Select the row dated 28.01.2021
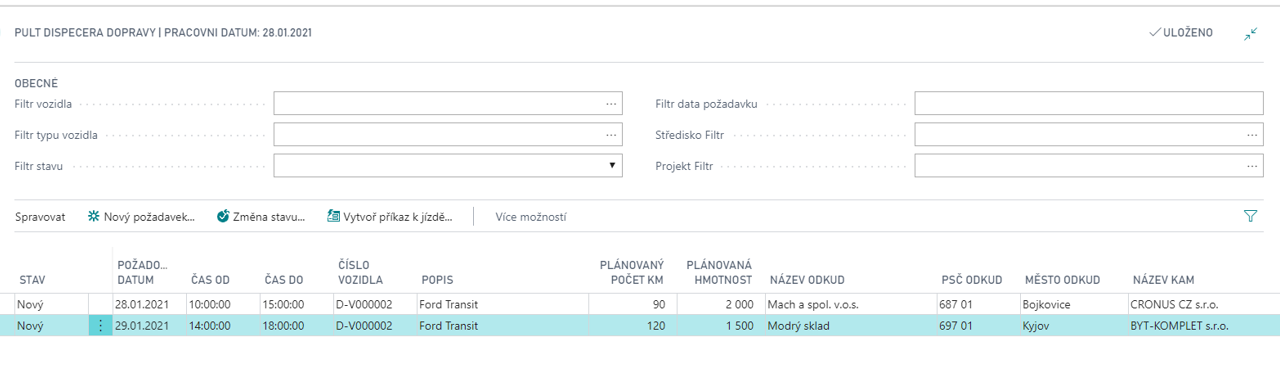The width and height of the screenshot is (1280, 381). point(640,304)
